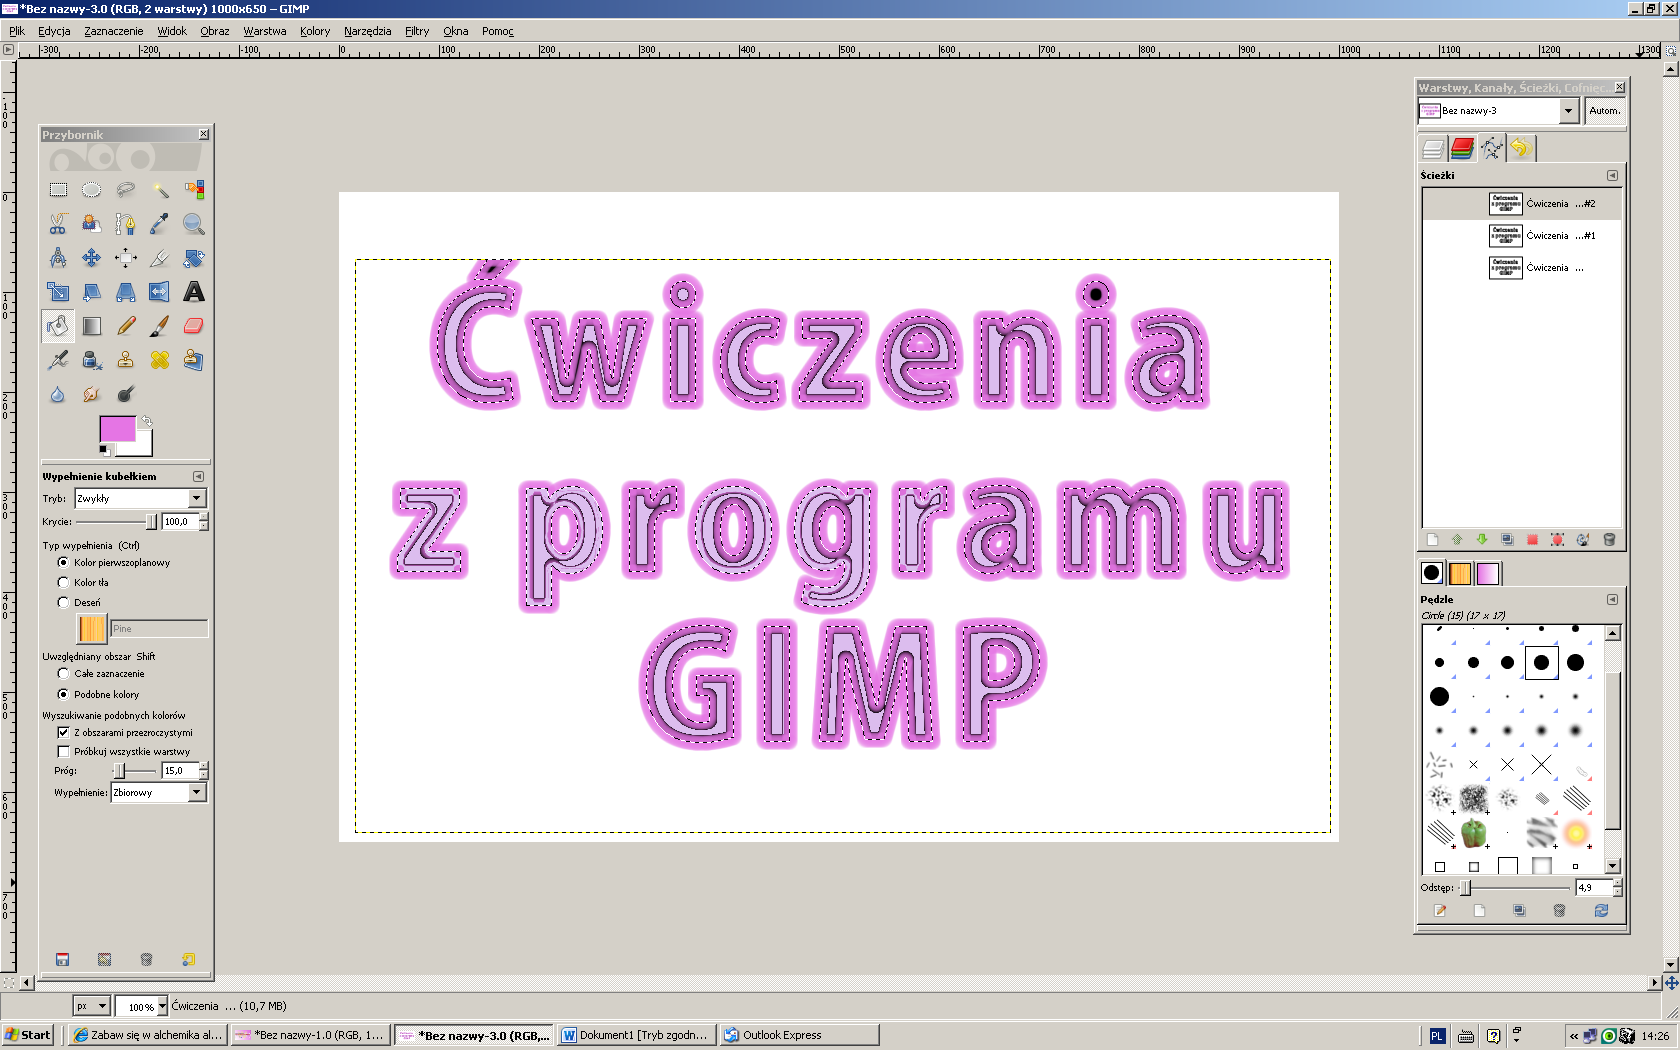Screen dimensions: 1680x1050
Task: Open the Filtry menu
Action: click(x=417, y=31)
